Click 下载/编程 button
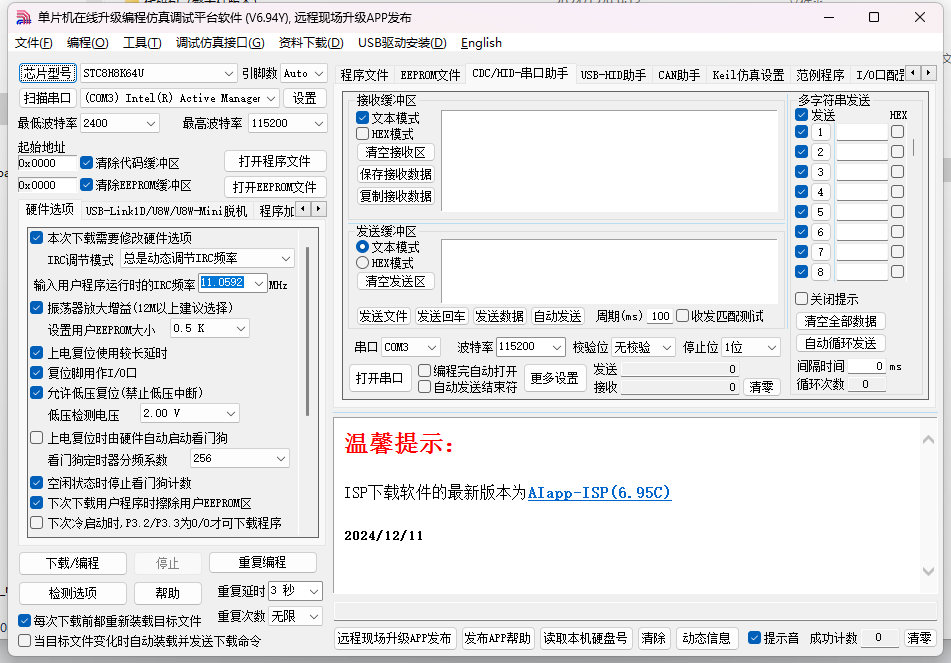Image resolution: width=951 pixels, height=663 pixels. tap(73, 563)
